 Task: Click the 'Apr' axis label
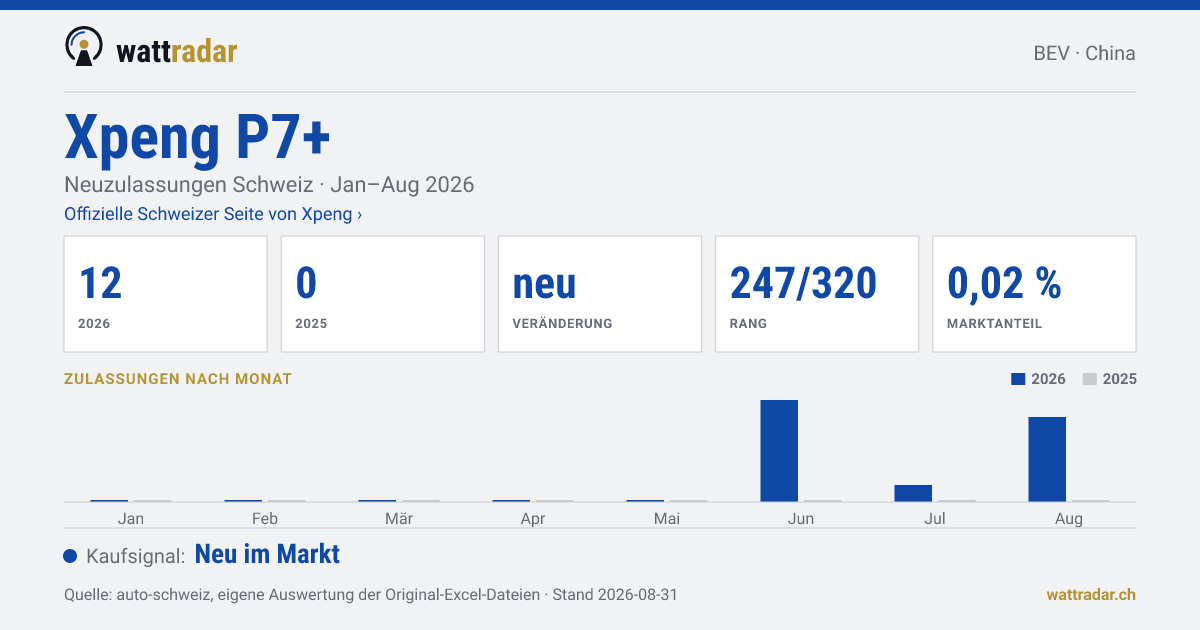coord(533,519)
